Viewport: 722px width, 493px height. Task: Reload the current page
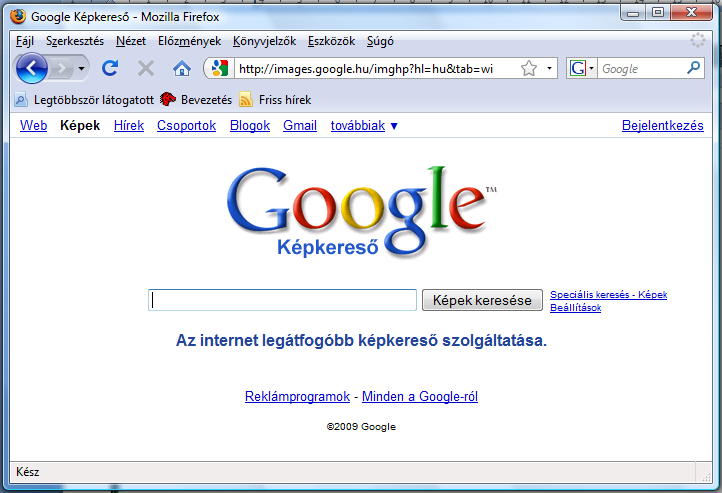110,69
